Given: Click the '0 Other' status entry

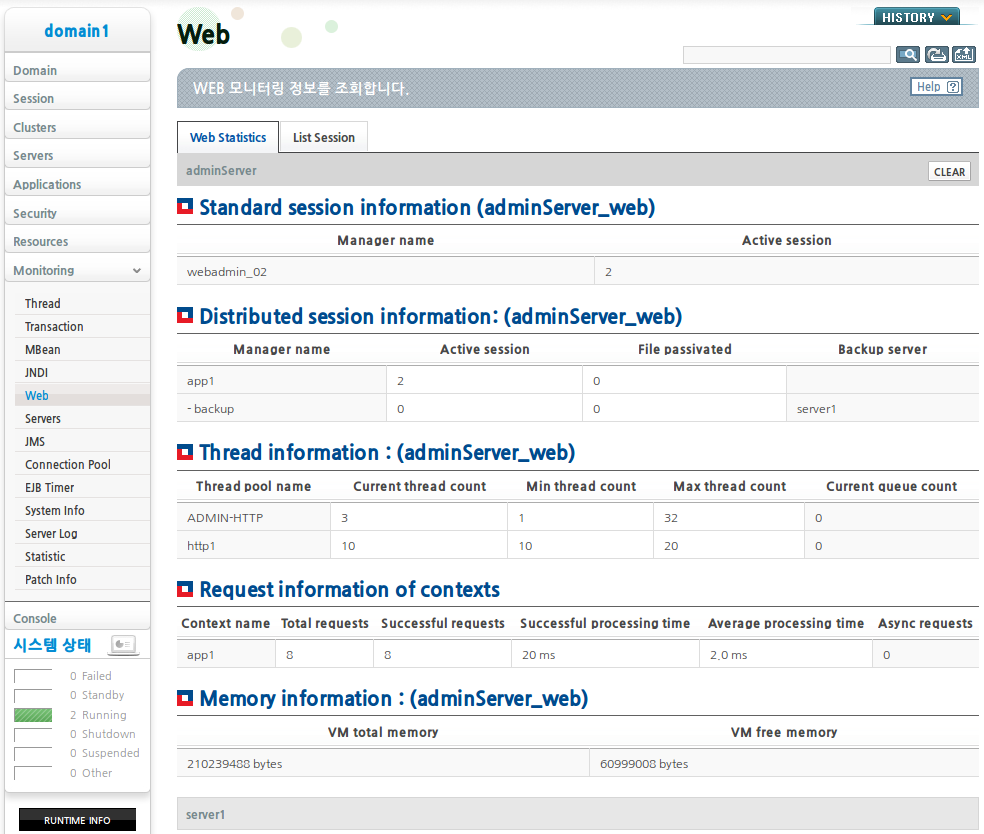Looking at the screenshot, I should tap(91, 773).
